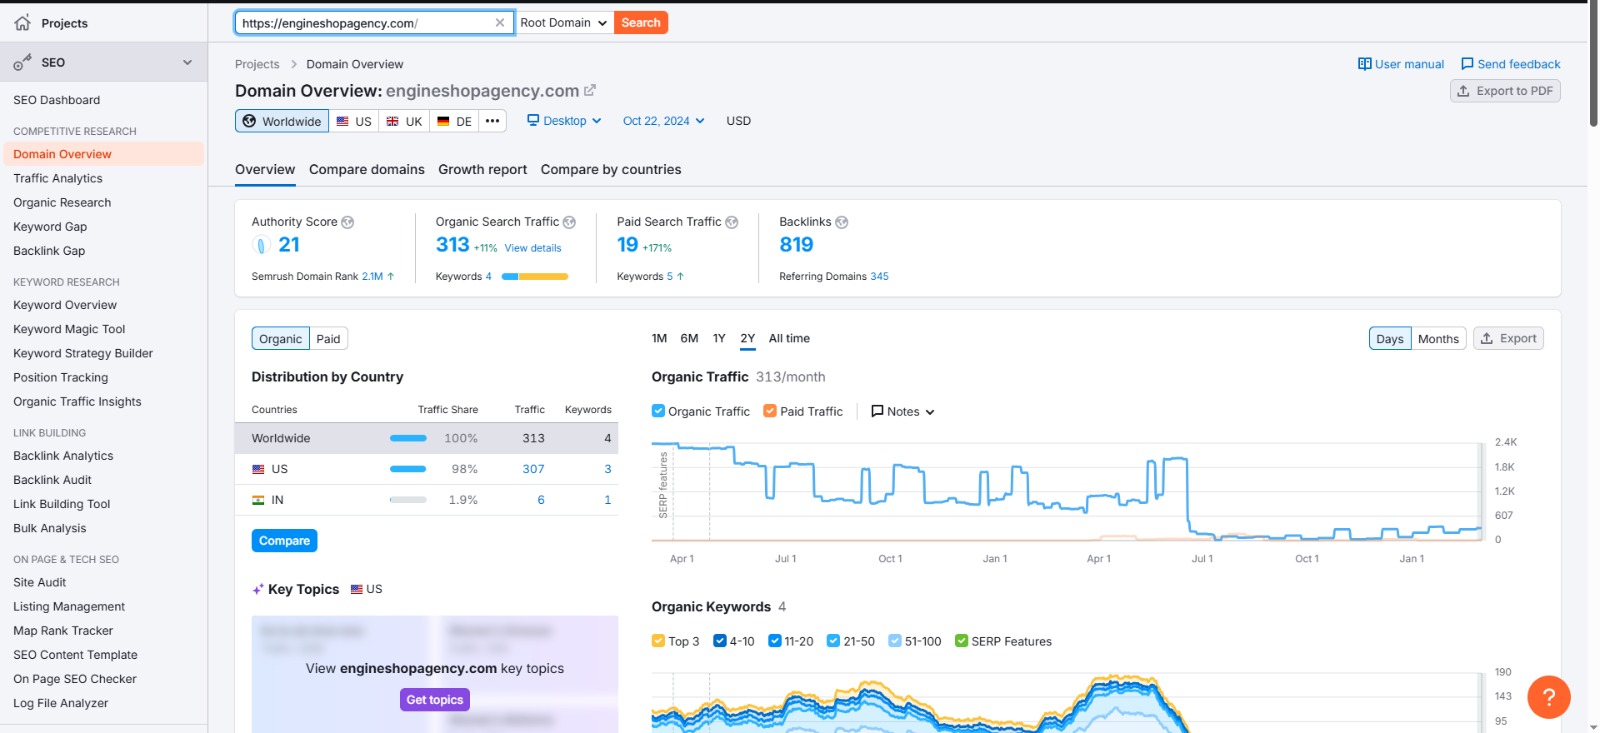
Task: Toggle 21-50 keywords checkbox
Action: click(x=833, y=641)
